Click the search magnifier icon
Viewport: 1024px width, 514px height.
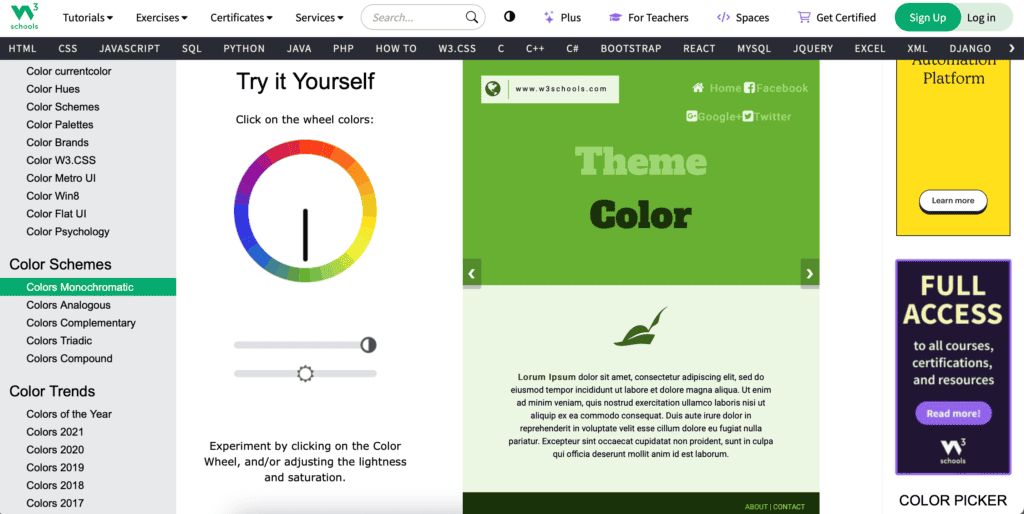(472, 18)
